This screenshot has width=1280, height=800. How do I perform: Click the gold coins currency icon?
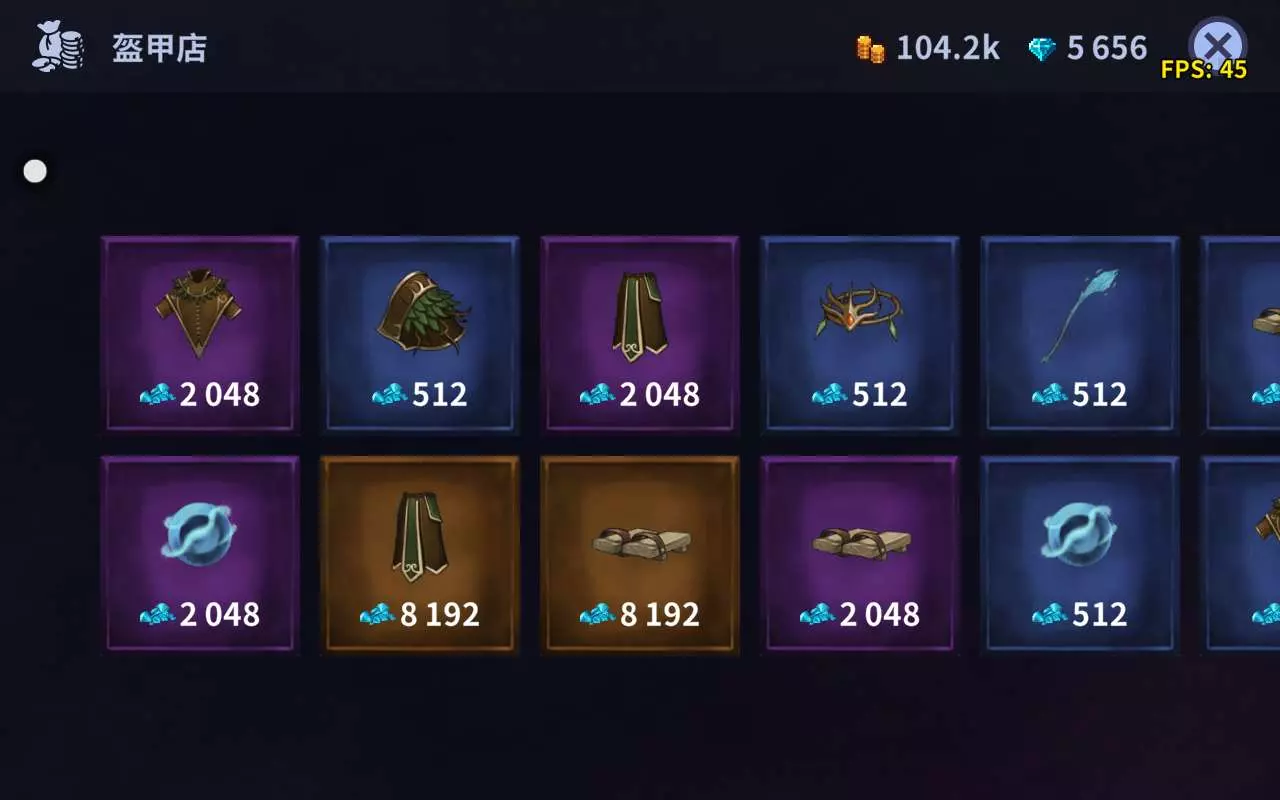[x=871, y=49]
